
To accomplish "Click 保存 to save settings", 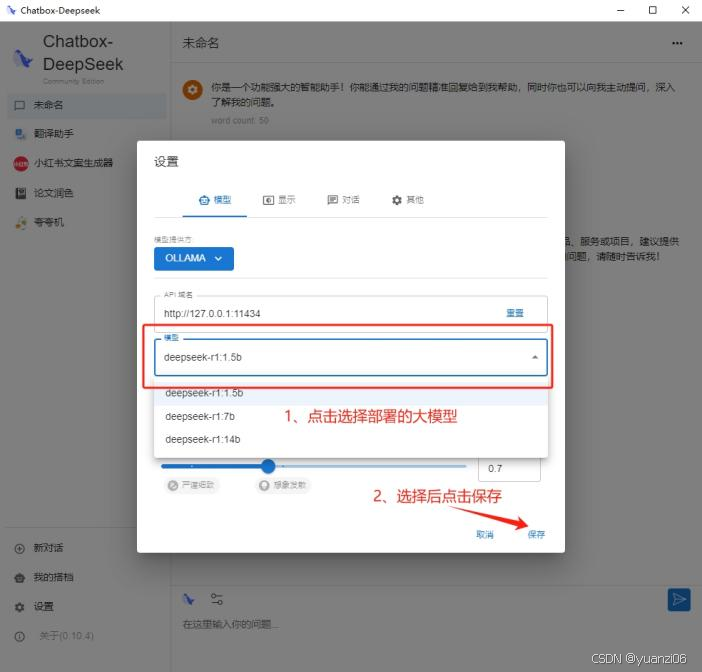I will 536,535.
